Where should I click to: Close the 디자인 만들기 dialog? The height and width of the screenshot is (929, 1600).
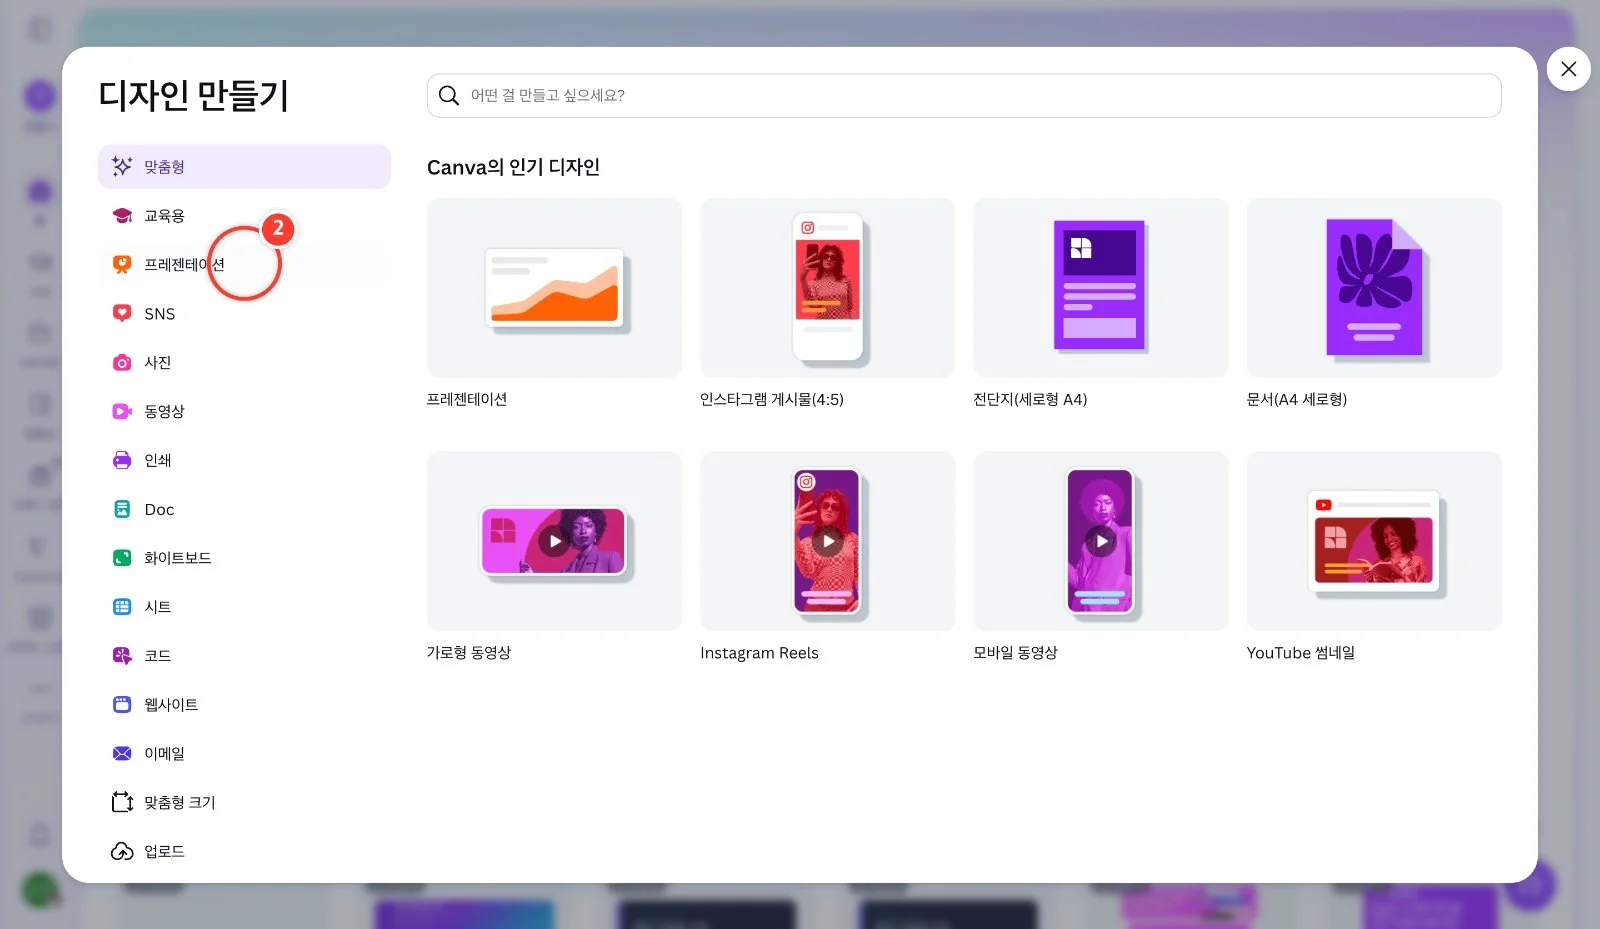(x=1568, y=69)
